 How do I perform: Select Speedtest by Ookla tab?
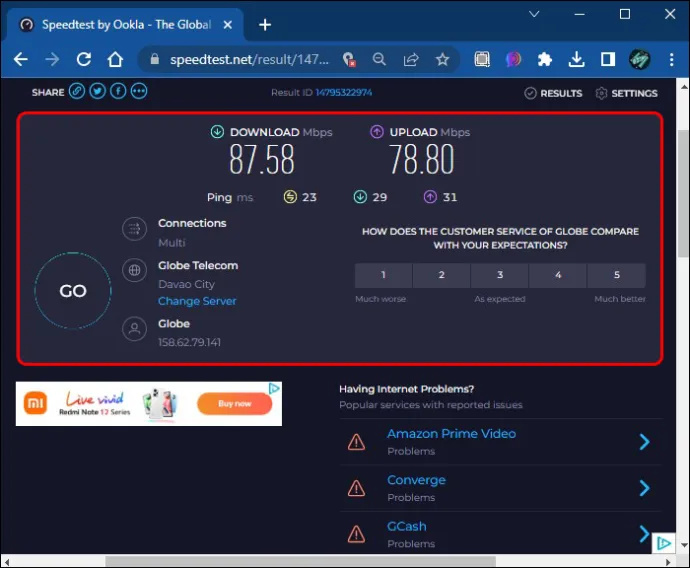coord(126,25)
